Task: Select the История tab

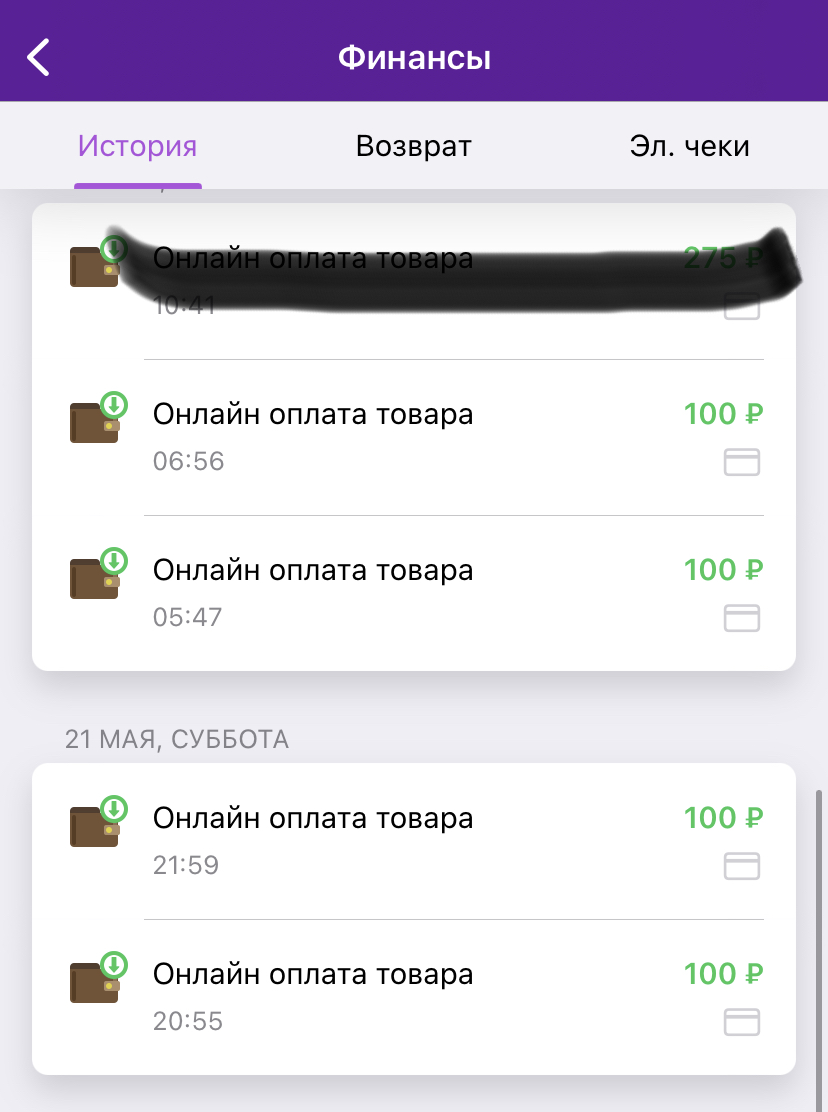Action: pyautogui.click(x=138, y=146)
